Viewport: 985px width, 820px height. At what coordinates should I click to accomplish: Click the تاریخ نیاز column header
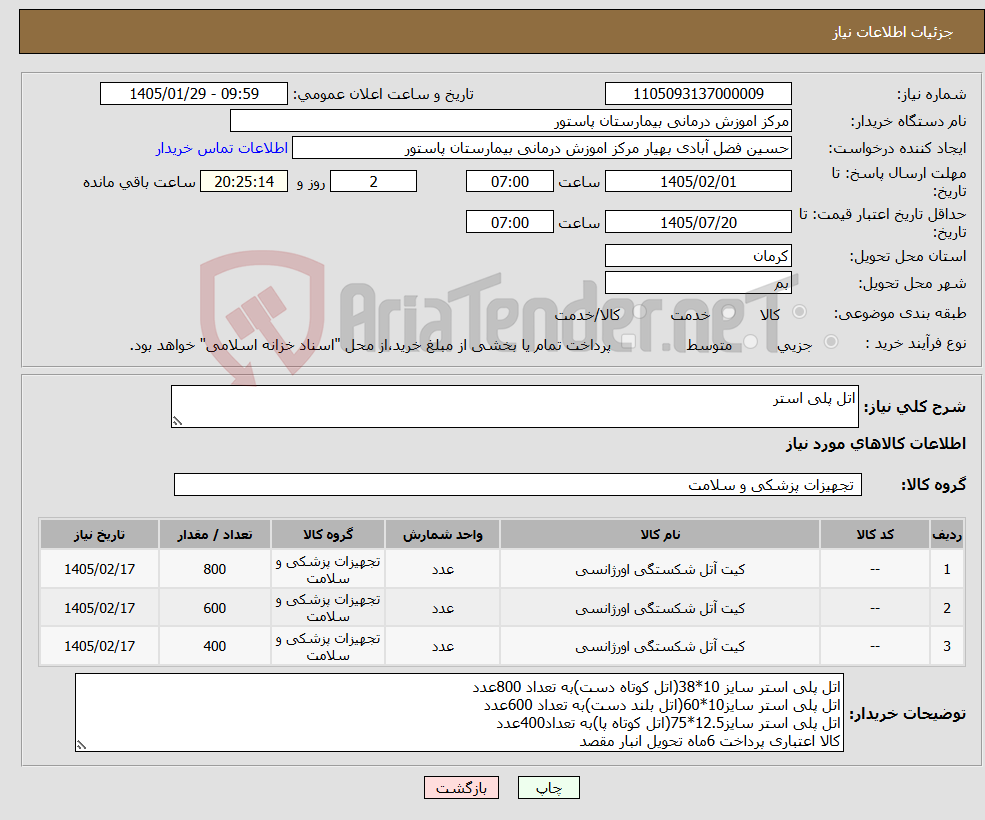coord(99,535)
